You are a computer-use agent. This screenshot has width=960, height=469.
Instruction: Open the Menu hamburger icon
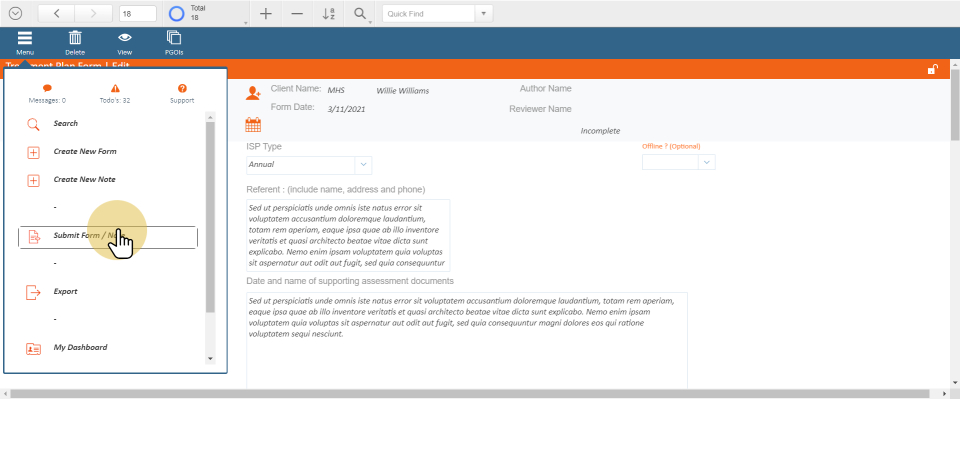coord(25,38)
